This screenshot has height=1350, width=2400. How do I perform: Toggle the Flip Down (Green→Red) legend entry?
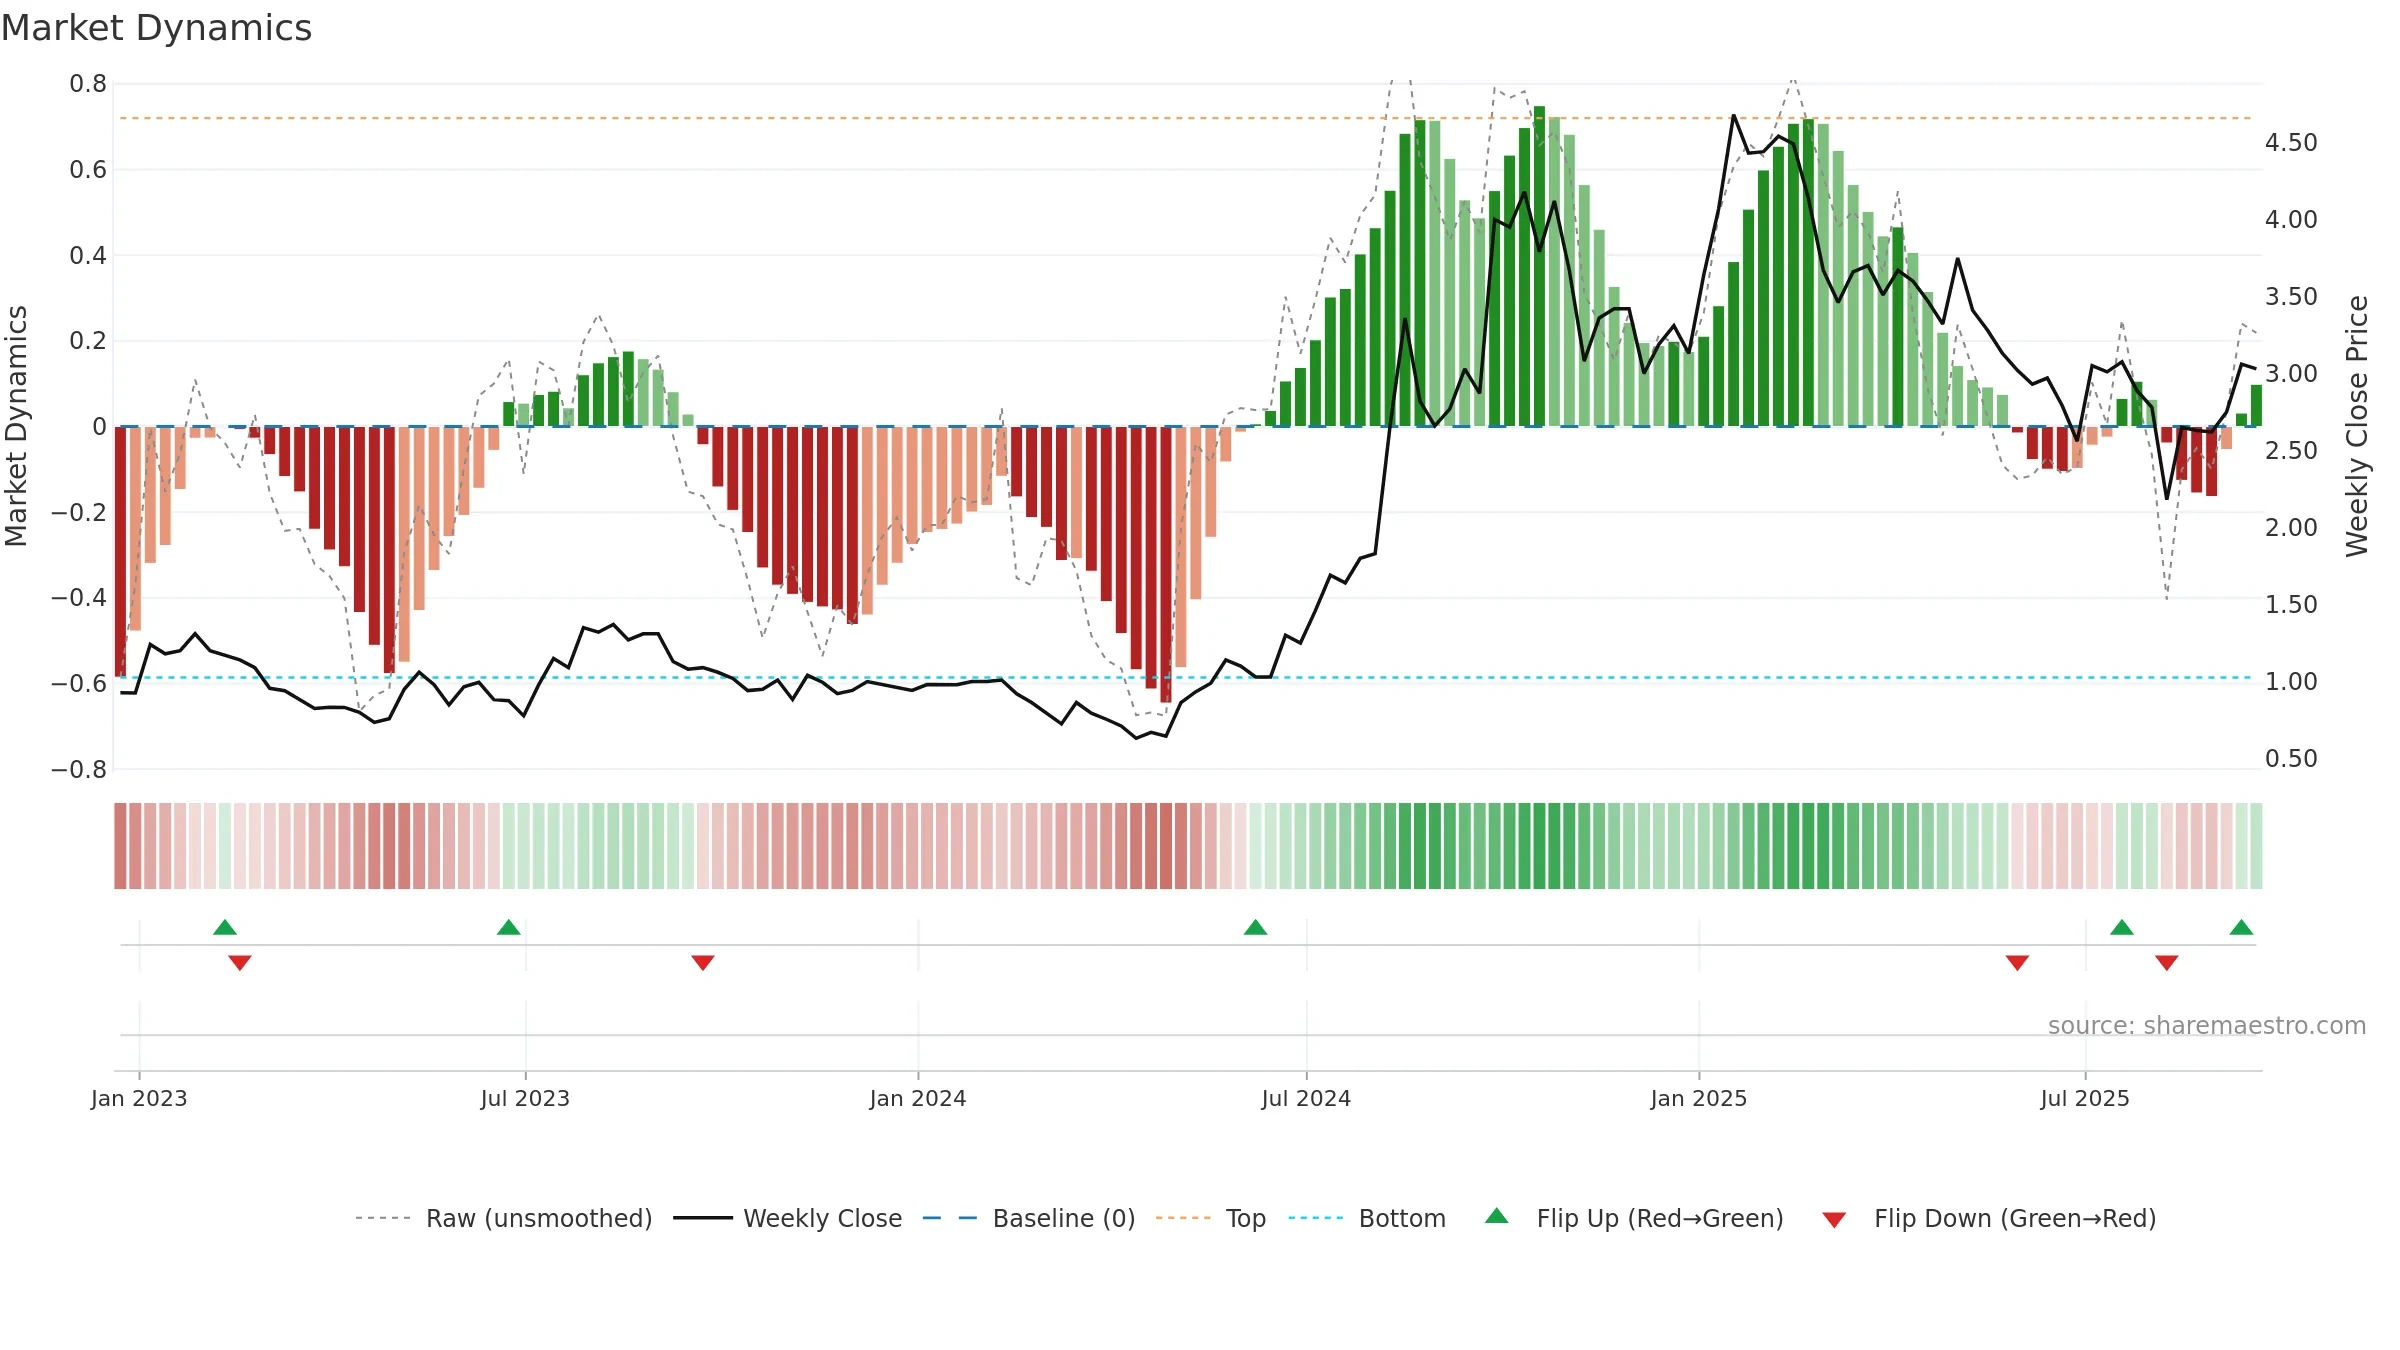coord(1989,1219)
